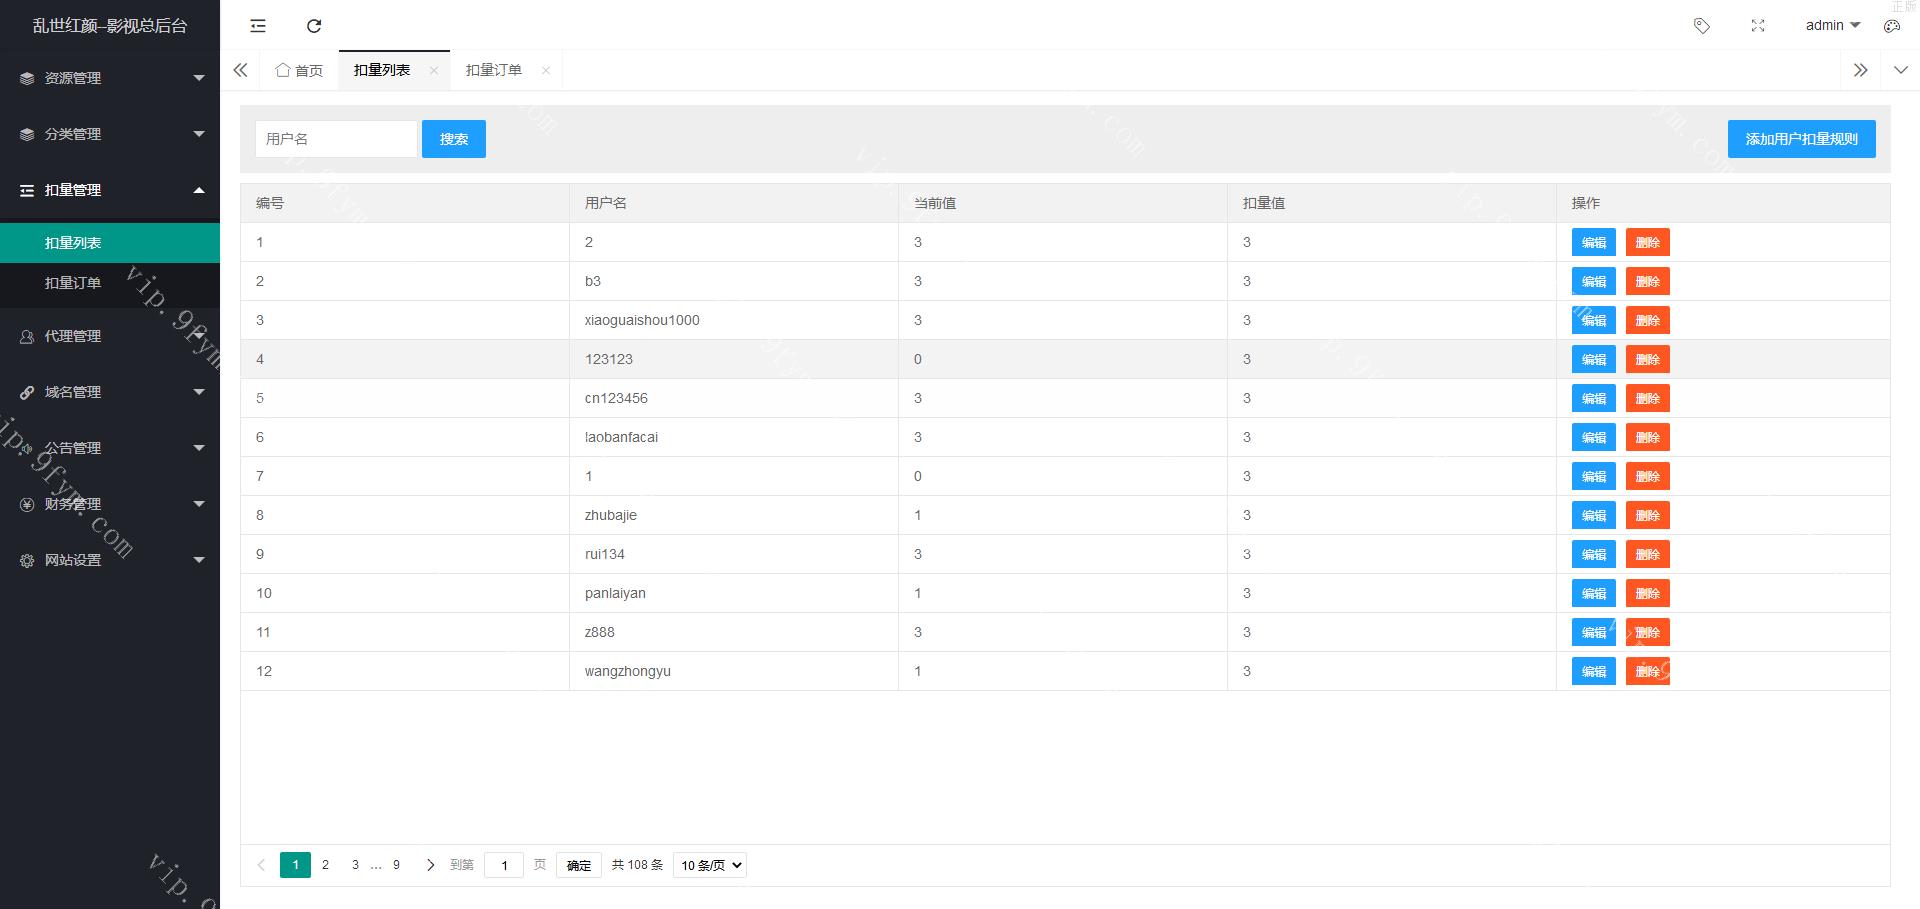Expand the 资源管理 sidebar menu

110,78
